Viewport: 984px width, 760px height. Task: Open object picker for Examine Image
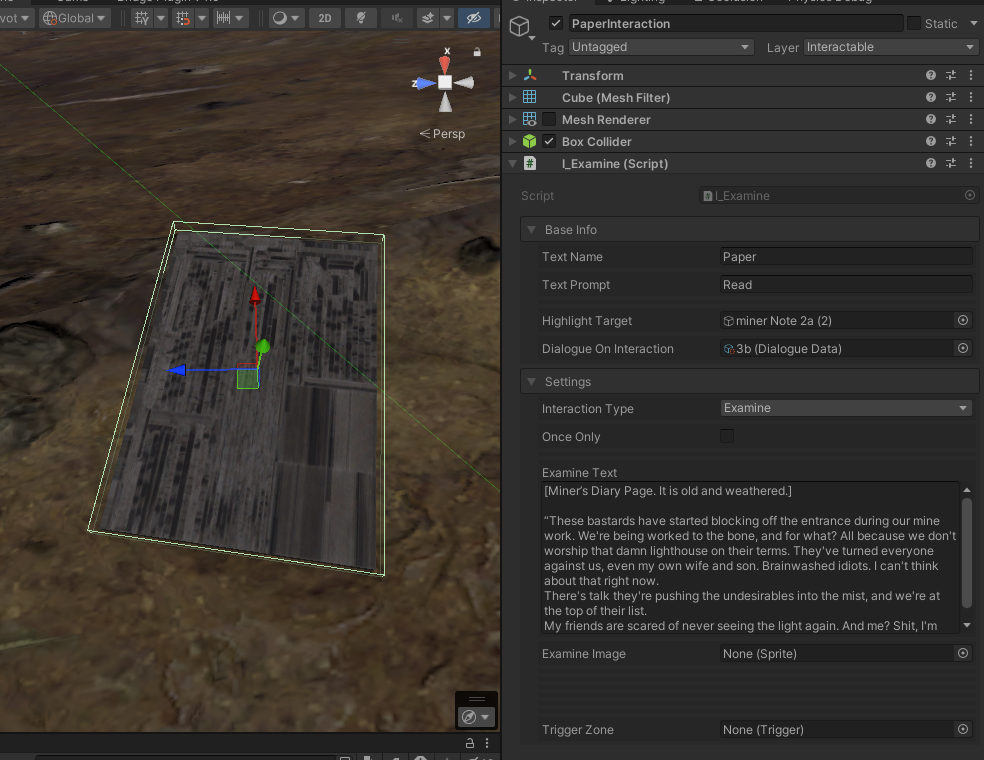pos(963,653)
